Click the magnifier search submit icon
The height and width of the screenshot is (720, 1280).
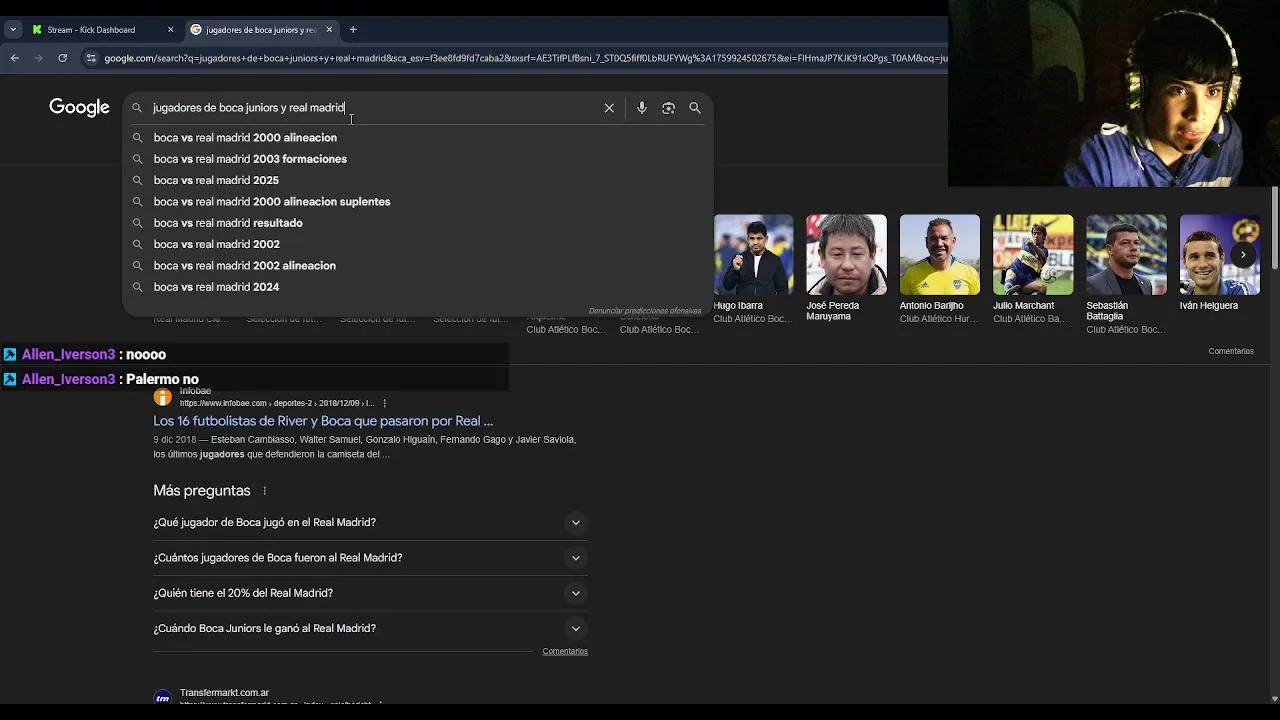click(695, 108)
